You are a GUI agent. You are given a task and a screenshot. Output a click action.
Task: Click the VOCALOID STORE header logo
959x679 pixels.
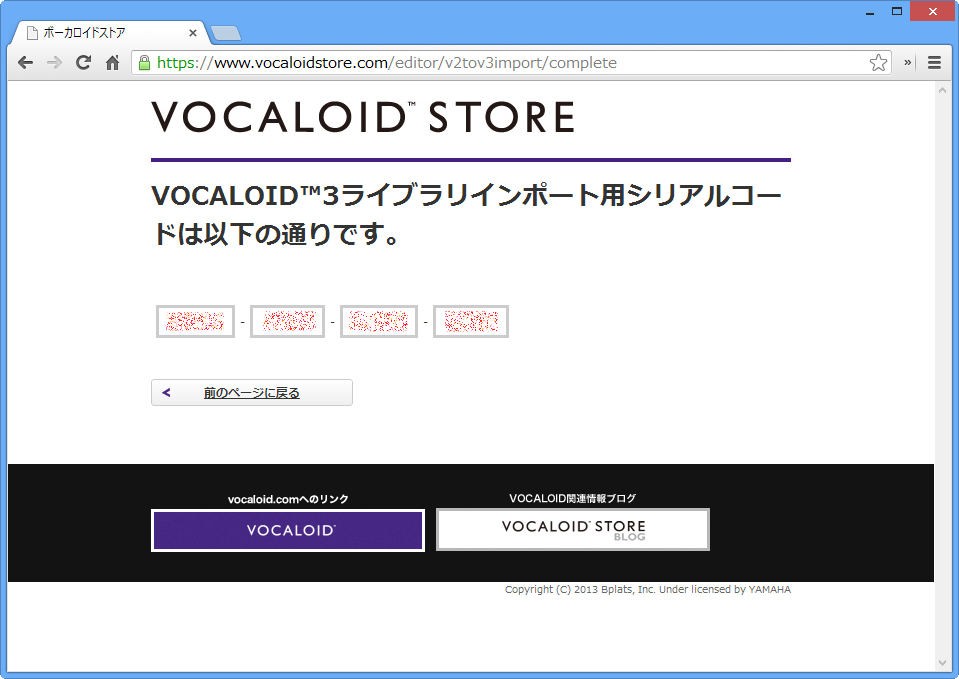click(363, 117)
